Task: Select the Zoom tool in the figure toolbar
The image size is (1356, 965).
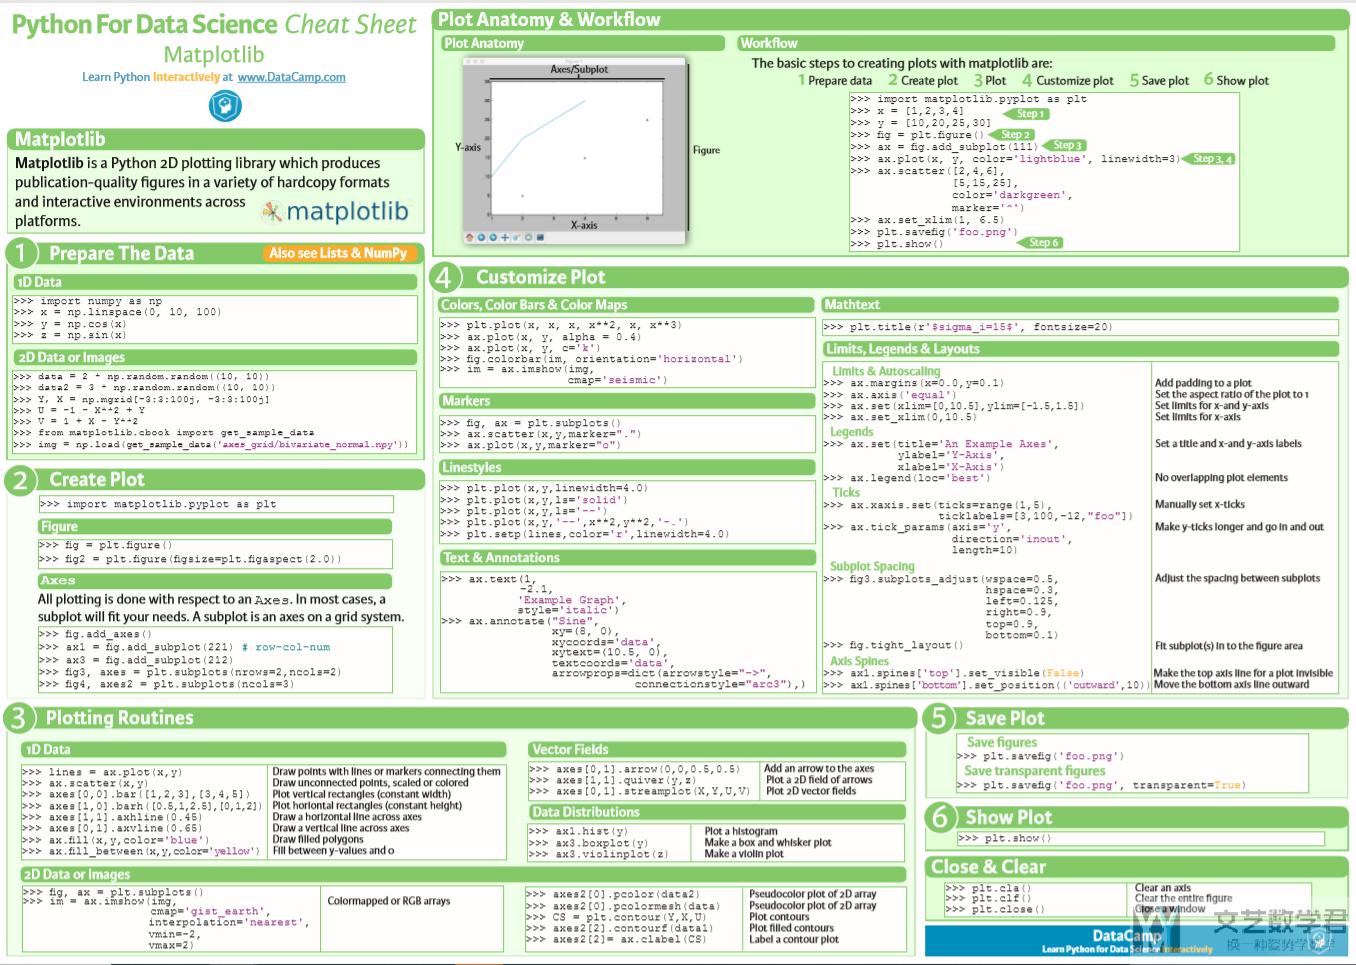Action: point(516,237)
